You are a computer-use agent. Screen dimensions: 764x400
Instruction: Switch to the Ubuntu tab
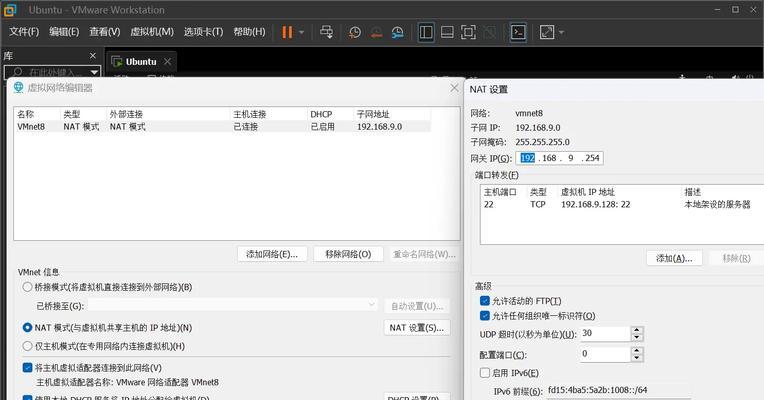(x=141, y=62)
